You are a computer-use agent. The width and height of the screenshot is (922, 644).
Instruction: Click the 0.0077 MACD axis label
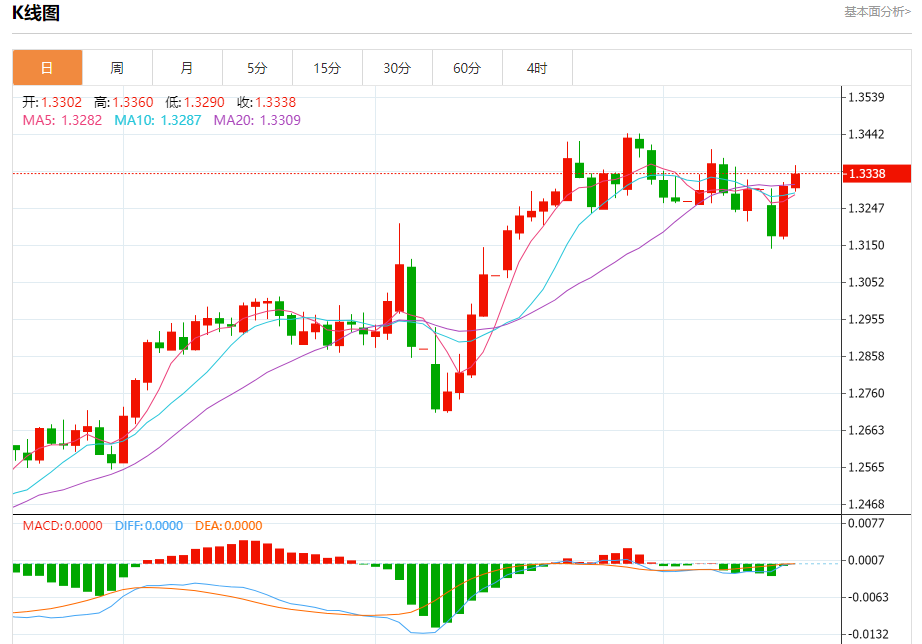coord(866,523)
